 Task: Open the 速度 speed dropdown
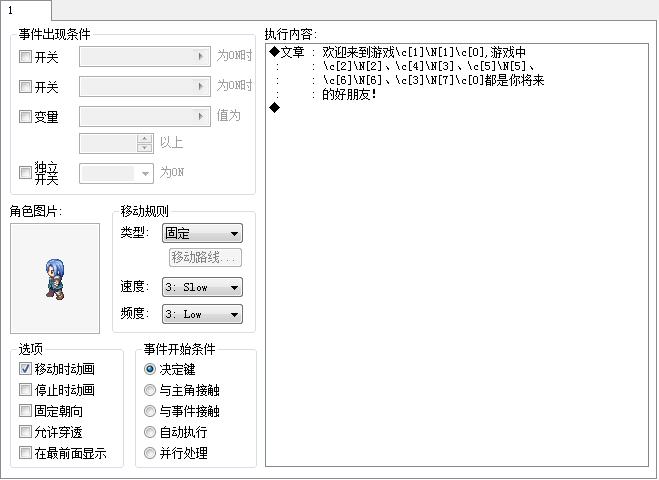(202, 287)
